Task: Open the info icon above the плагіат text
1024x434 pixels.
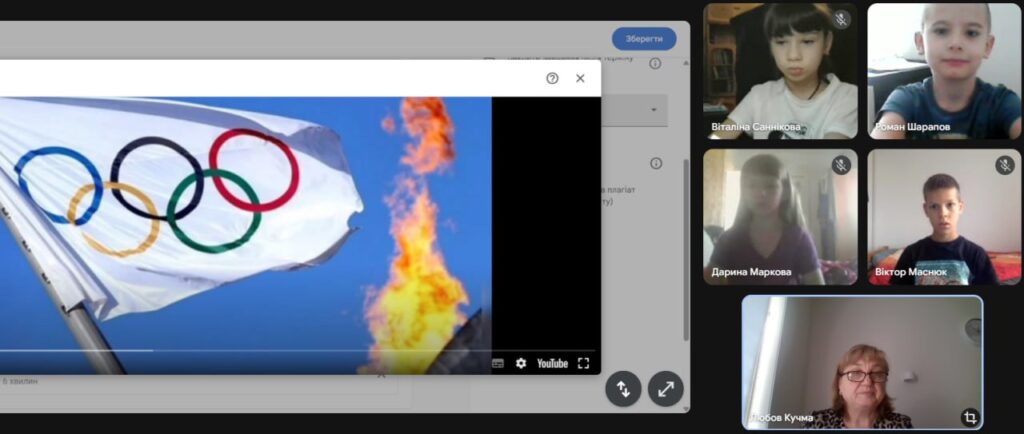Action: tap(656, 163)
